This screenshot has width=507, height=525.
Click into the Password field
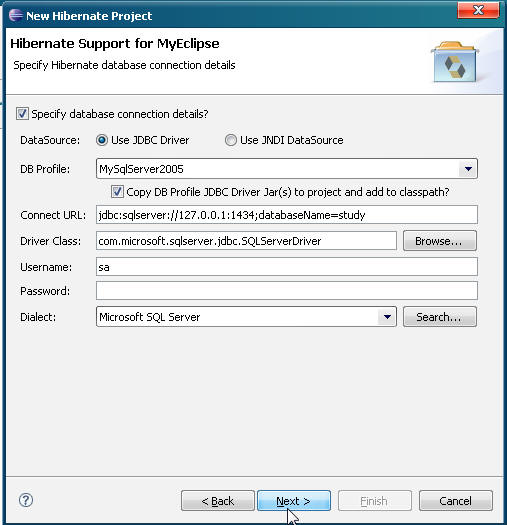[287, 291]
